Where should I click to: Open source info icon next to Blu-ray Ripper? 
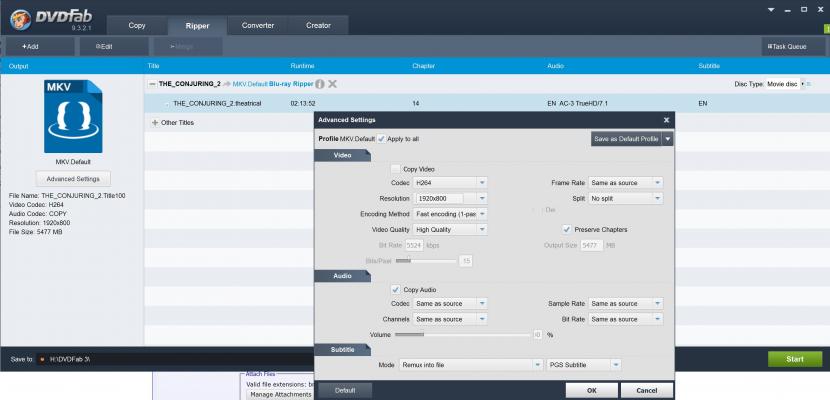pyautogui.click(x=320, y=84)
